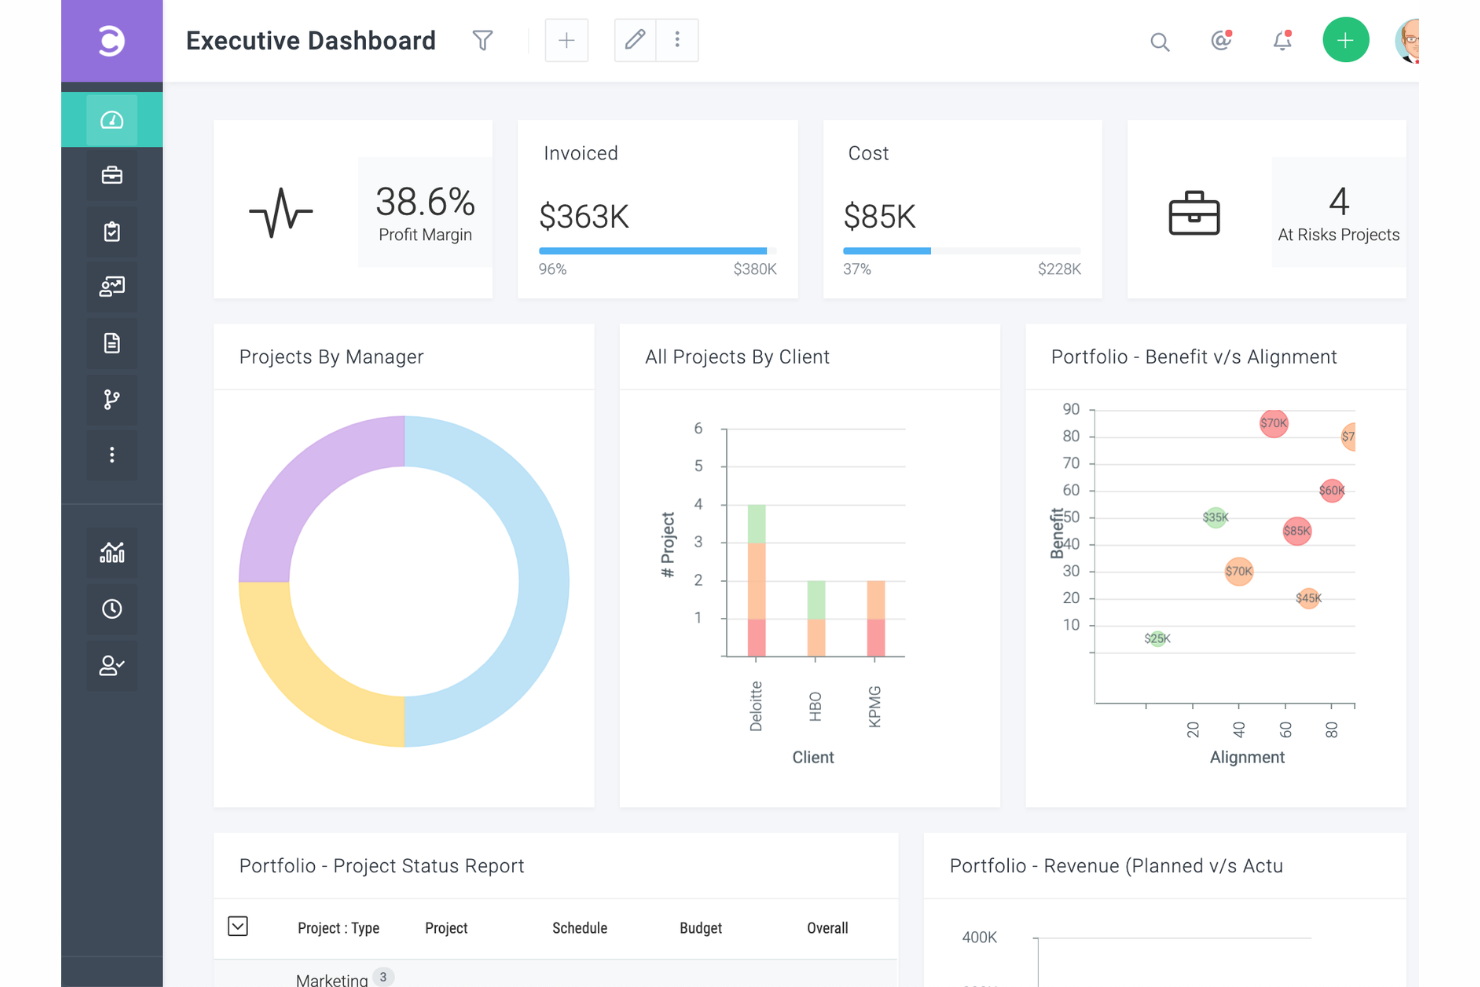The height and width of the screenshot is (987, 1480).
Task: Click the KPMG bar in client chart
Action: [876, 619]
